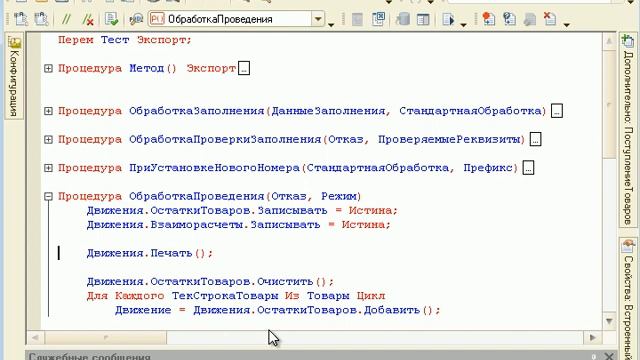Click the database cylinder toolbar icon
The width and height of the screenshot is (640, 360).
pos(402,19)
